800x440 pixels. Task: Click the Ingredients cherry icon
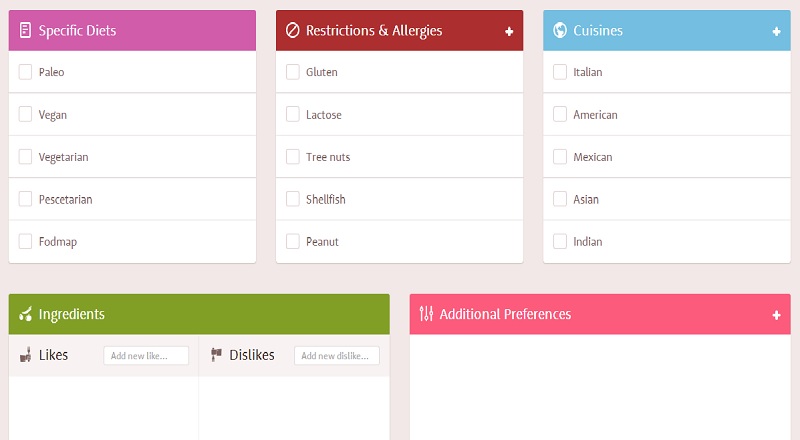click(x=26, y=315)
